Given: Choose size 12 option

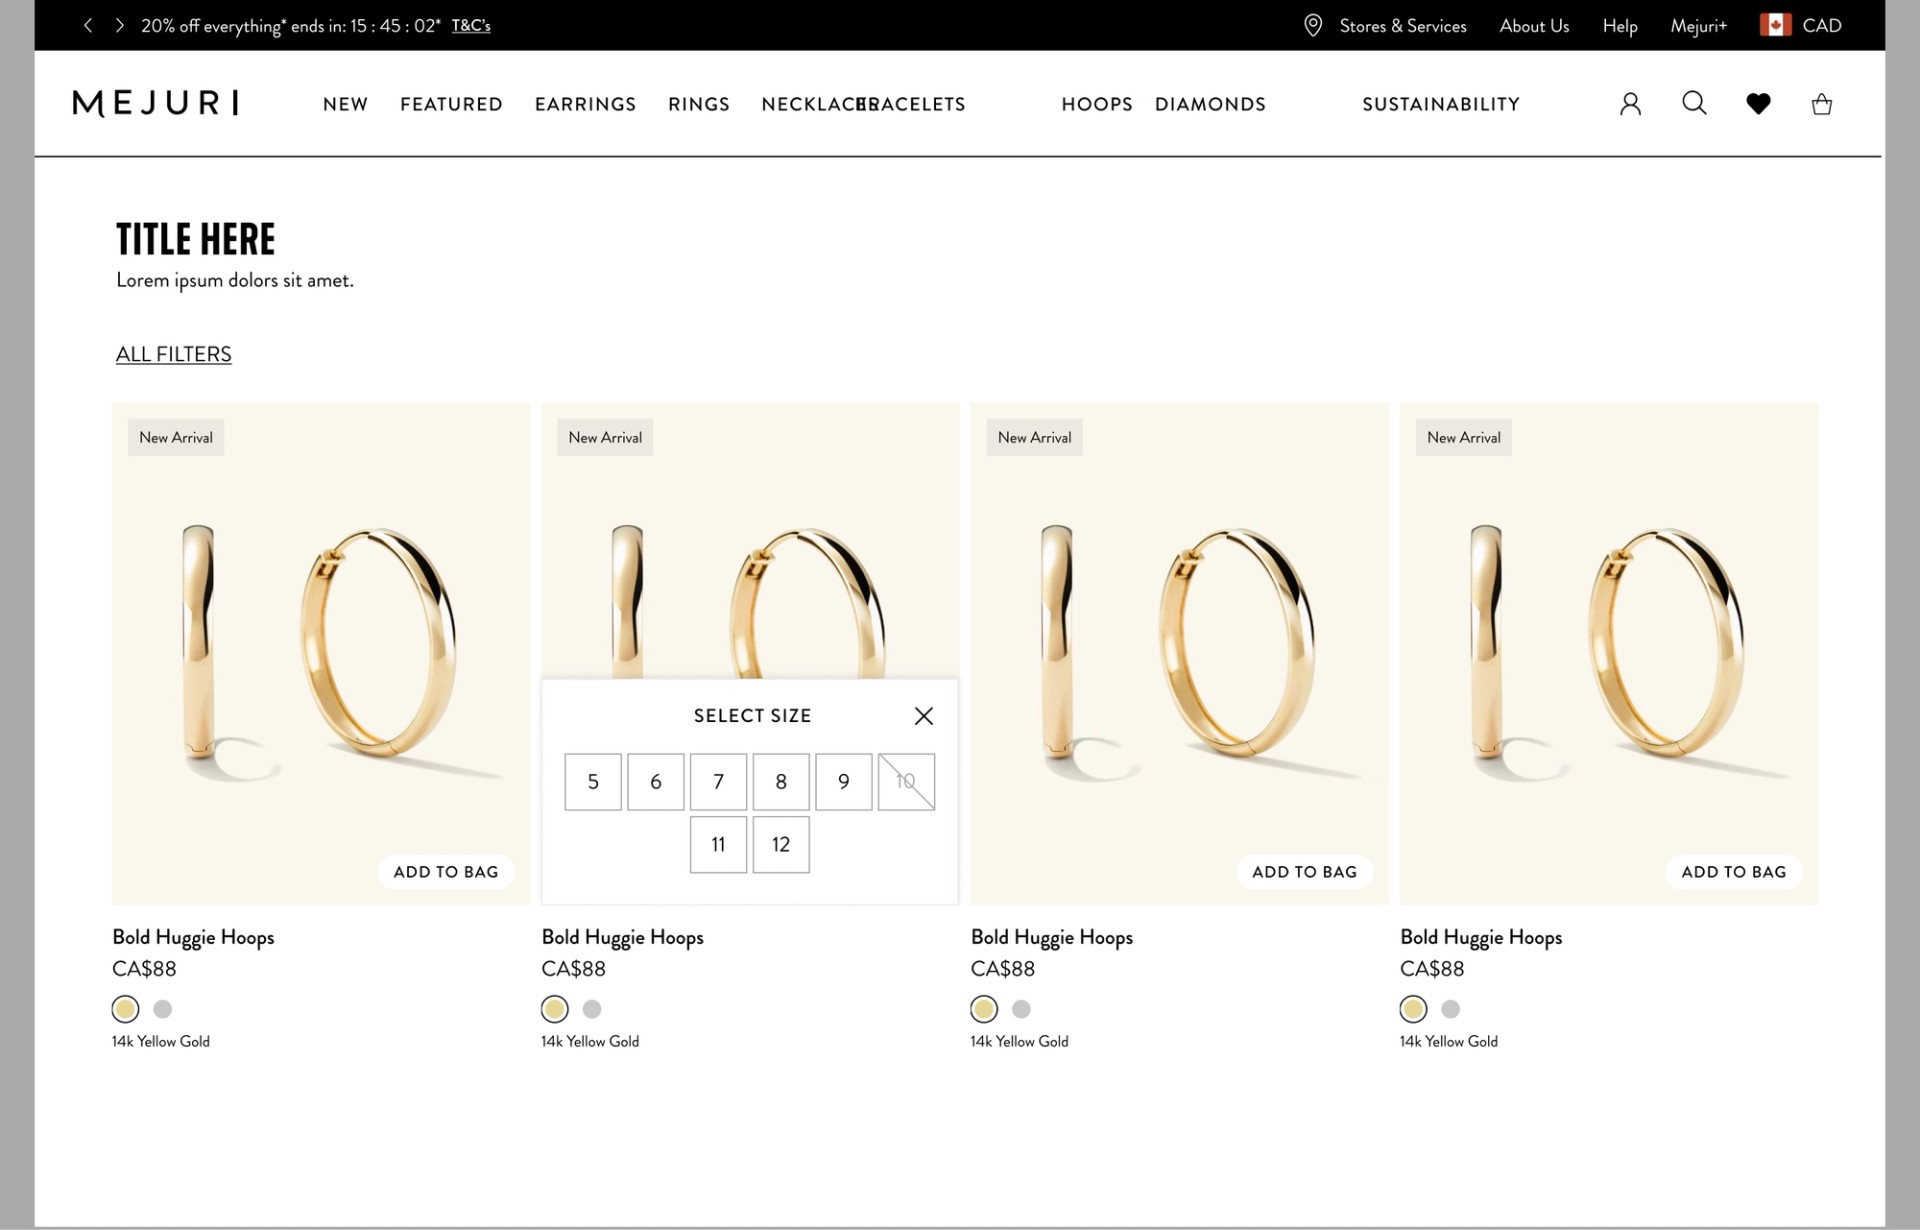Looking at the screenshot, I should [x=780, y=845].
